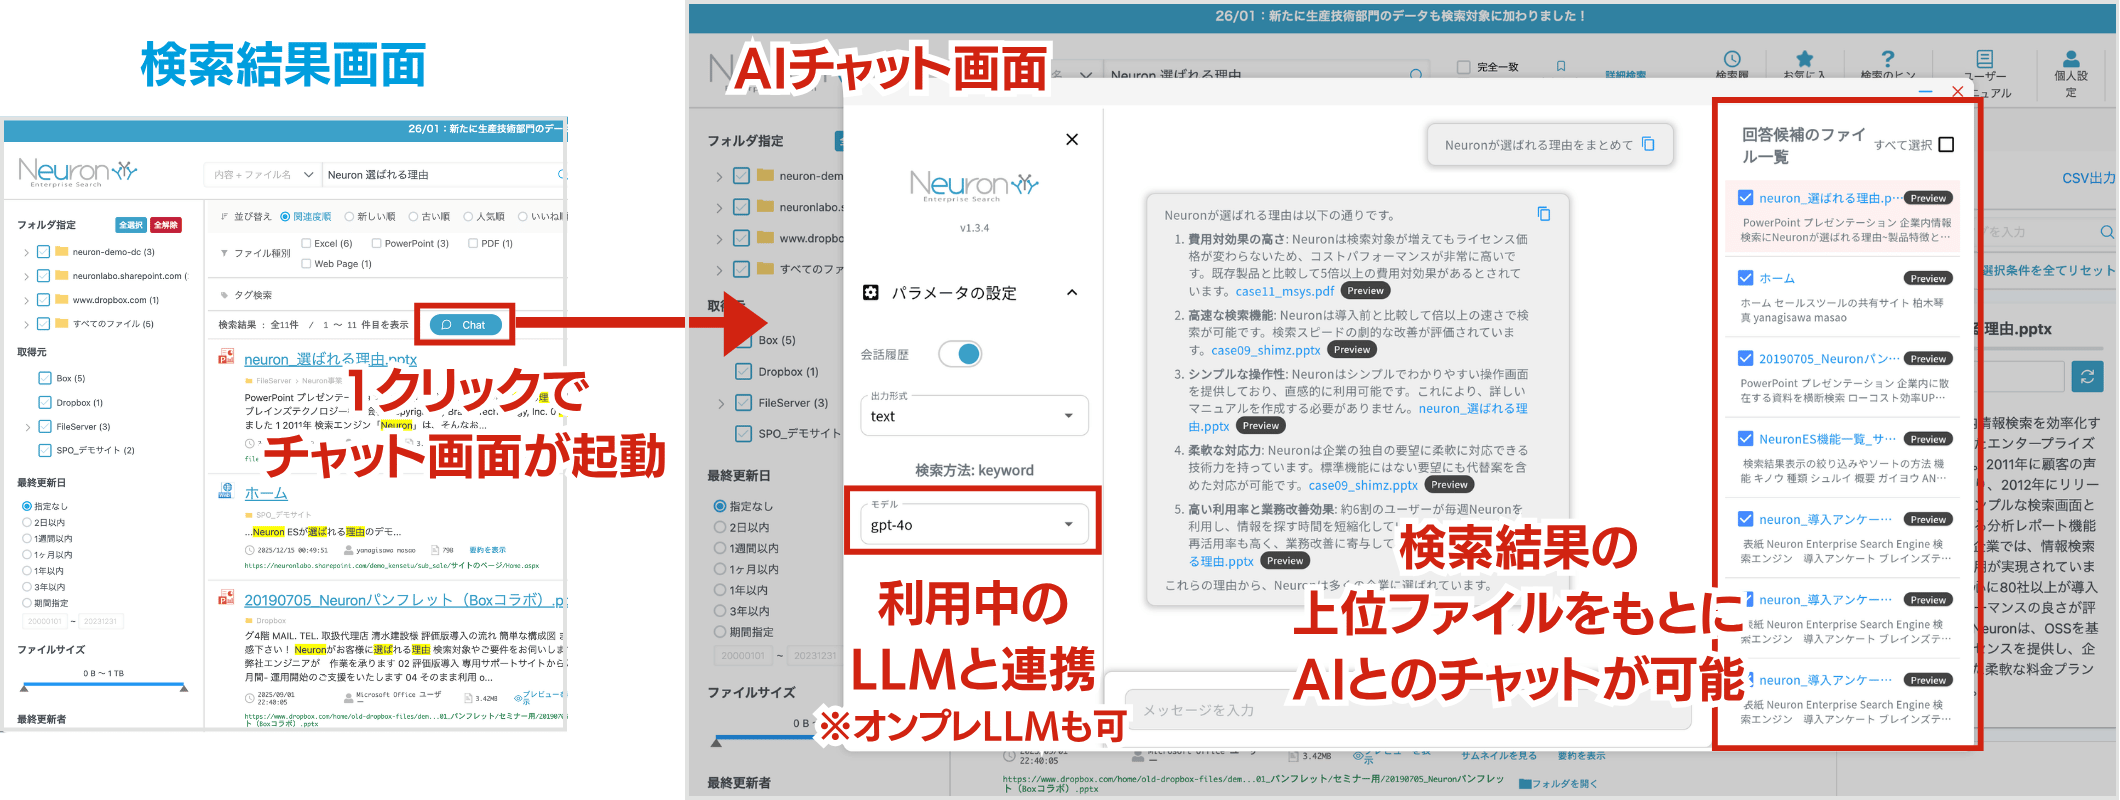Check 完全一致 checkbox in right screen
2120x800 pixels.
(x=1464, y=67)
